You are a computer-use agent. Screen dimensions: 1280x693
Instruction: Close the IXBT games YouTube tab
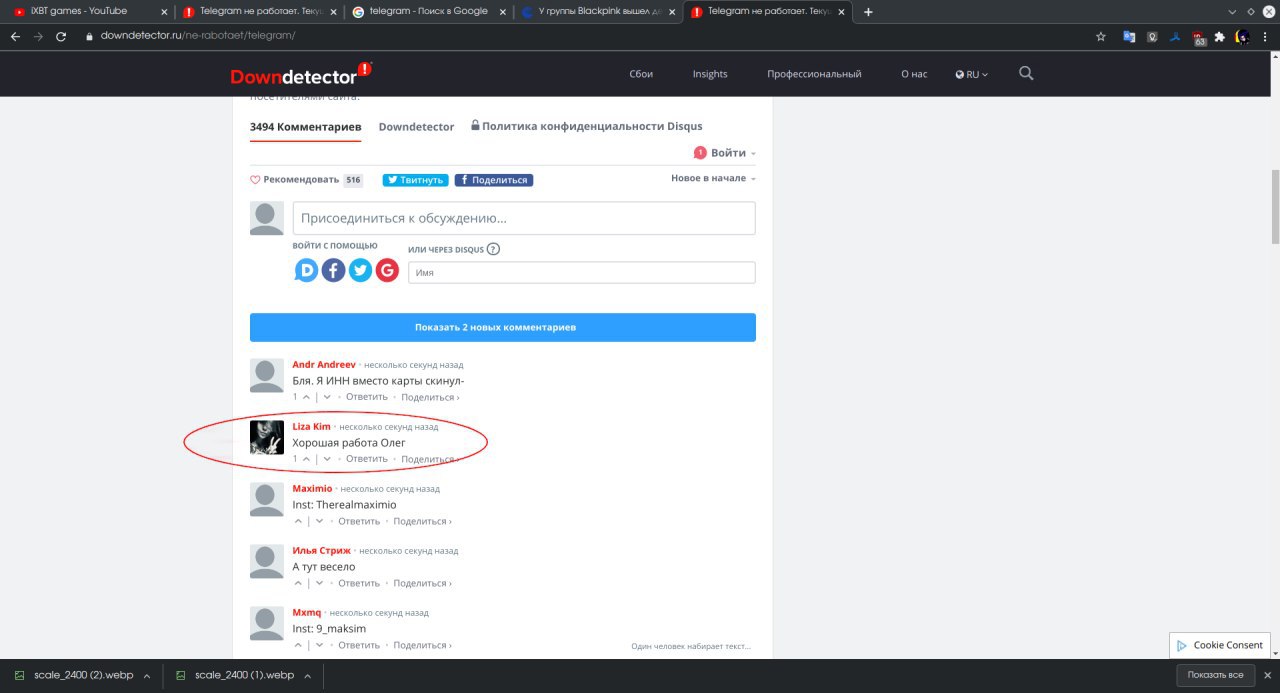[163, 12]
